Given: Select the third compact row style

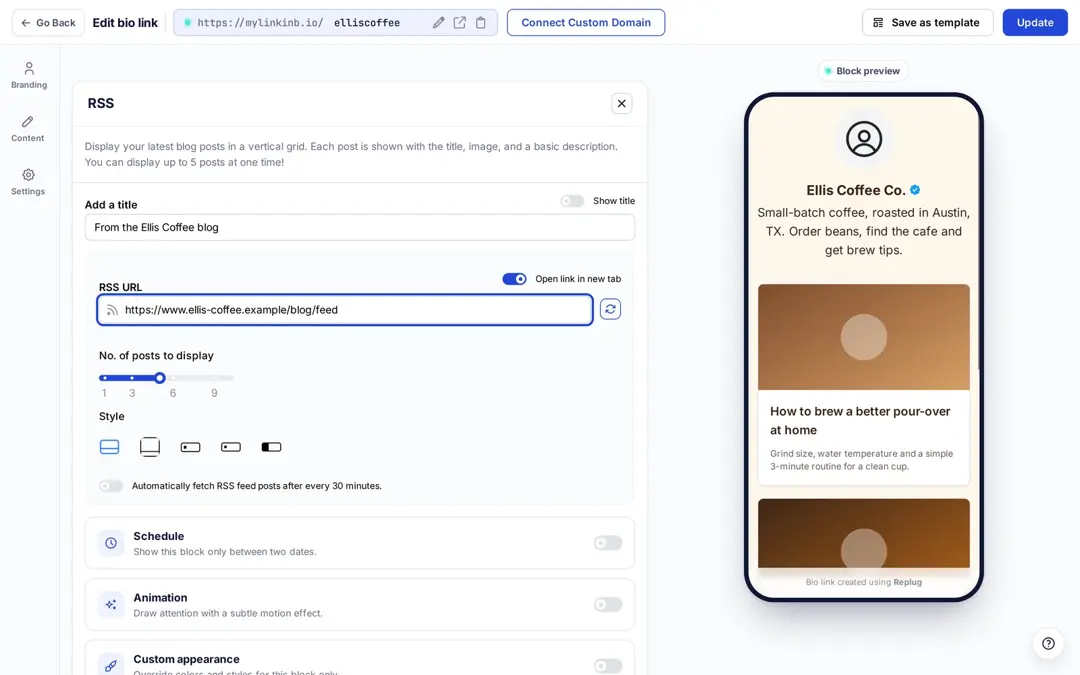Looking at the screenshot, I should point(190,447).
